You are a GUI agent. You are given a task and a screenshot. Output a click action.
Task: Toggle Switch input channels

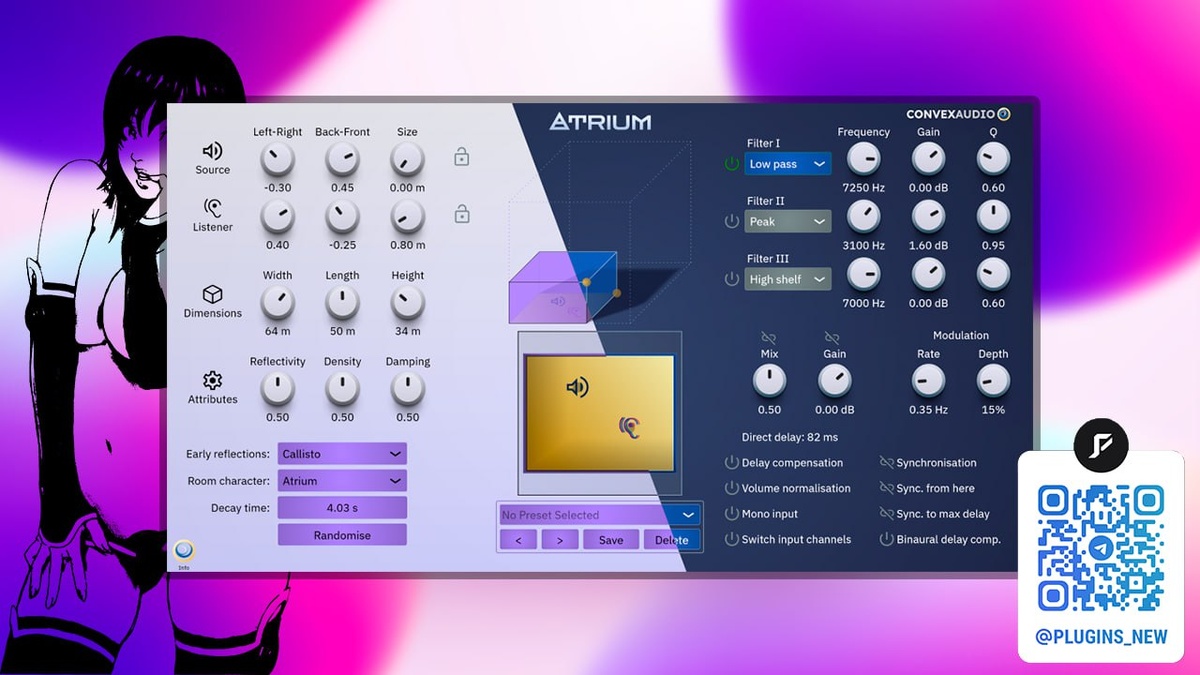732,539
